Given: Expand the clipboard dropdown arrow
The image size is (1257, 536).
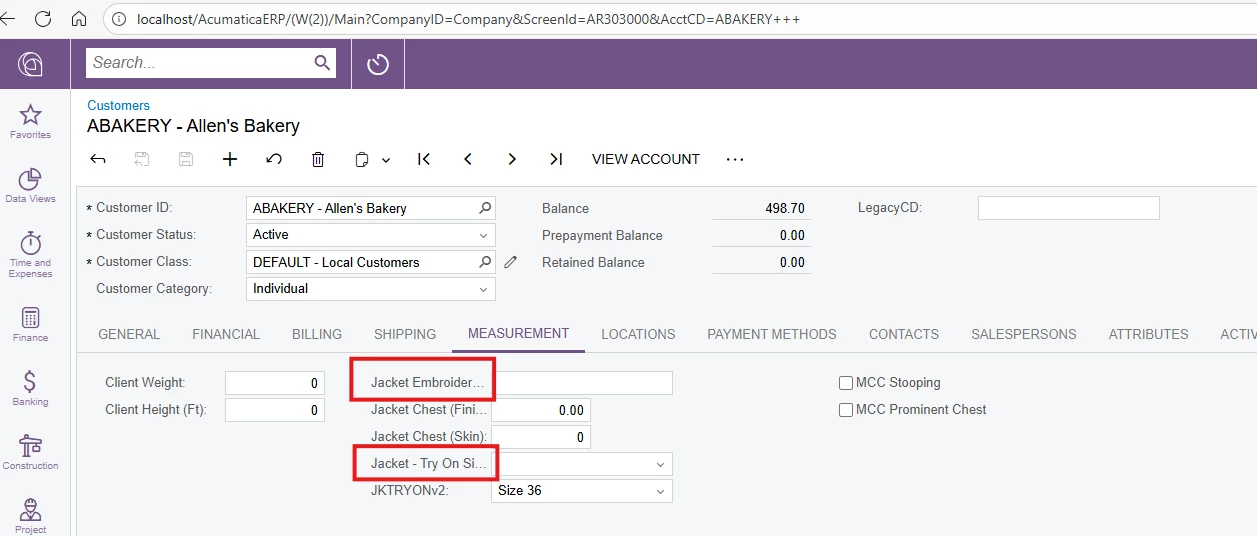Looking at the screenshot, I should (386, 160).
